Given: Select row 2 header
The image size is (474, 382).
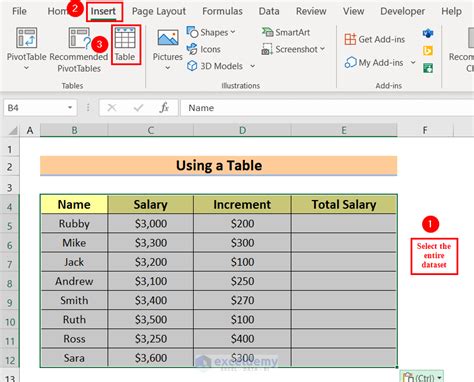Looking at the screenshot, I should coord(10,167).
